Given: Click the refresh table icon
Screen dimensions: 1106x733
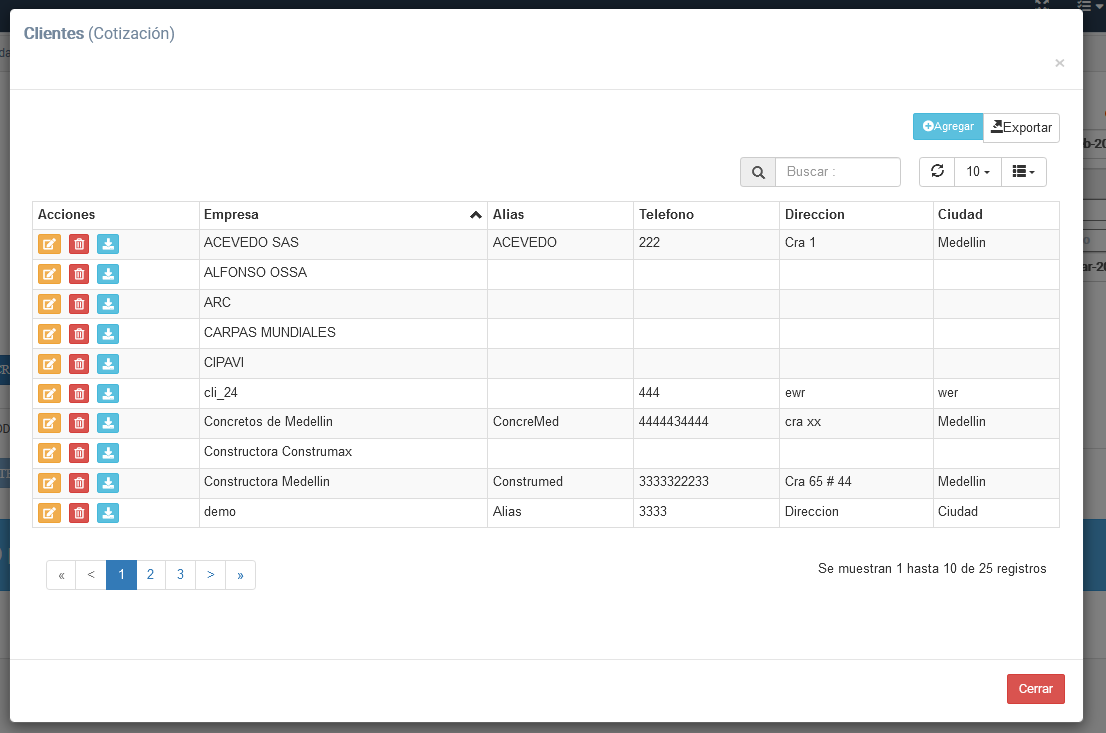Looking at the screenshot, I should pyautogui.click(x=937, y=172).
